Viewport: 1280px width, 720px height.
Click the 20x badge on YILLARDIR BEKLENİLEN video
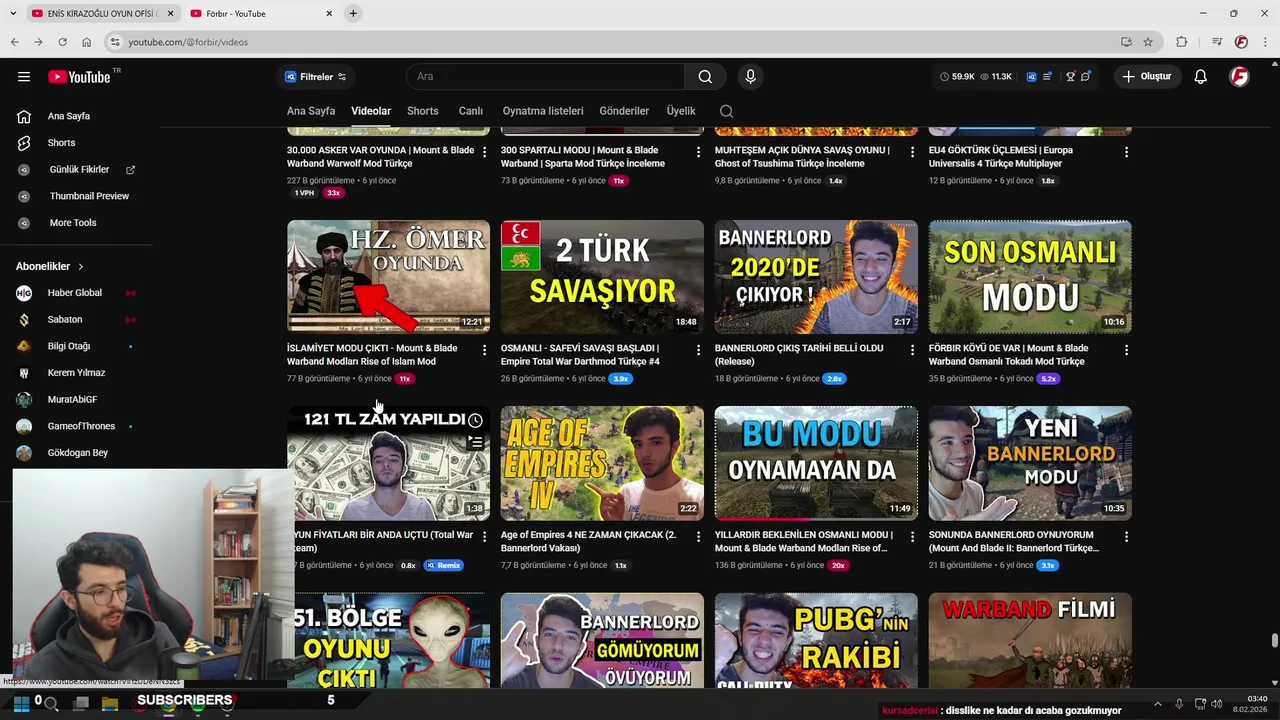tap(838, 566)
